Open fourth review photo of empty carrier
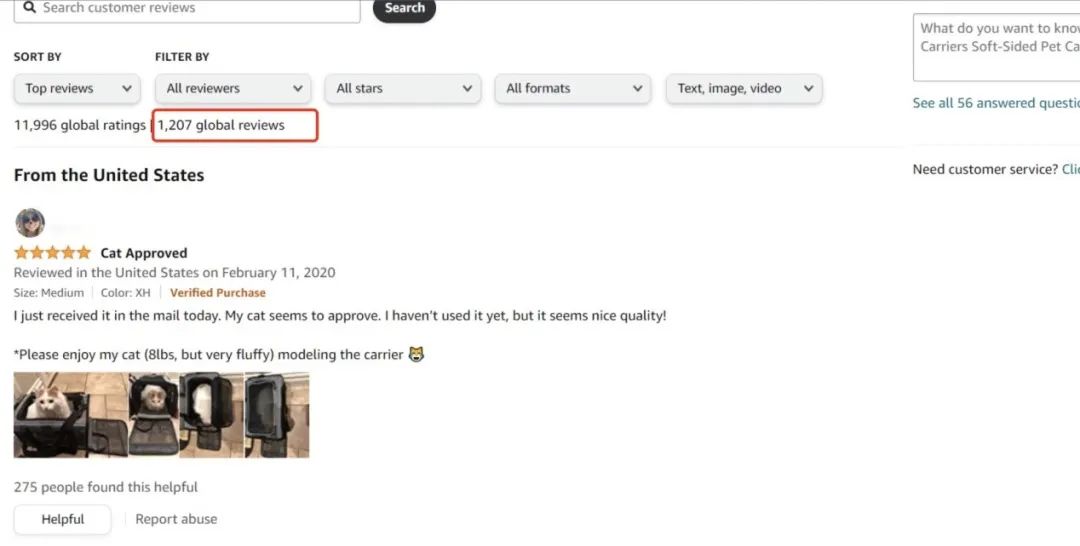The width and height of the screenshot is (1080, 546). pos(277,415)
